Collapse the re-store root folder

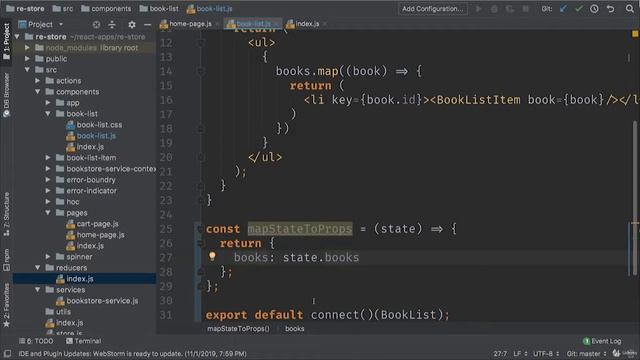[17, 37]
